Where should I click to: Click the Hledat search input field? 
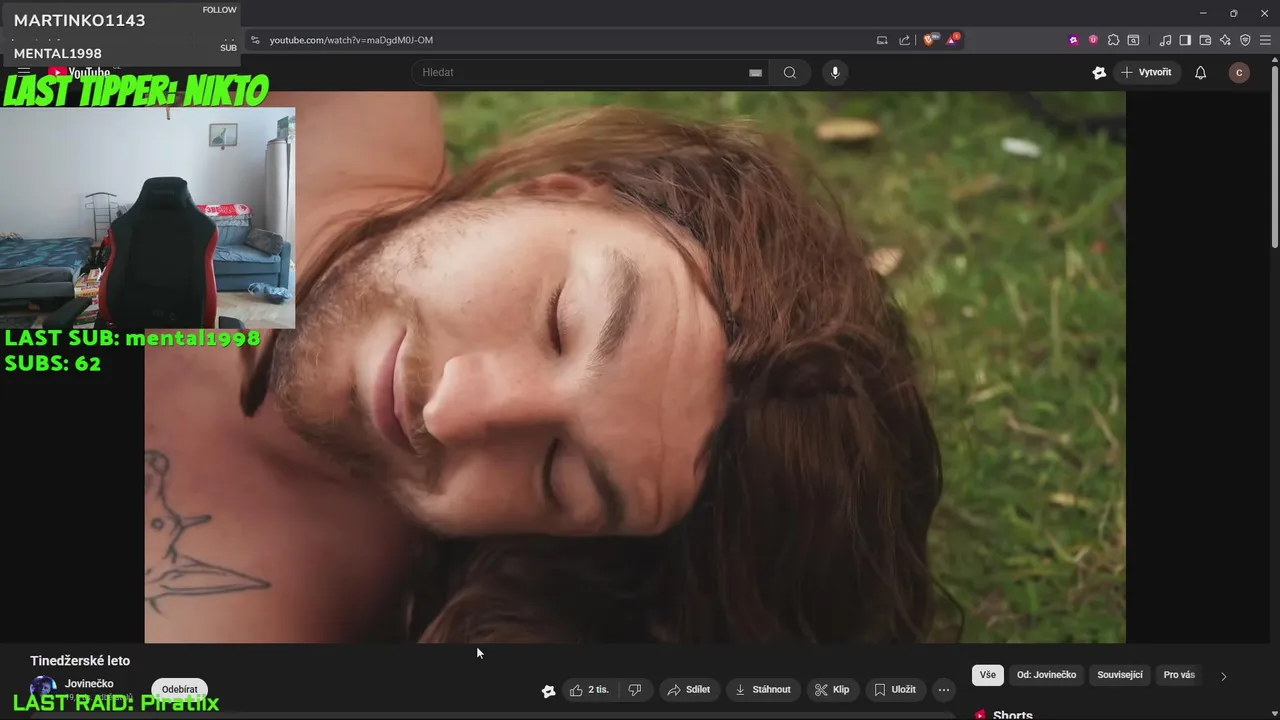(590, 72)
